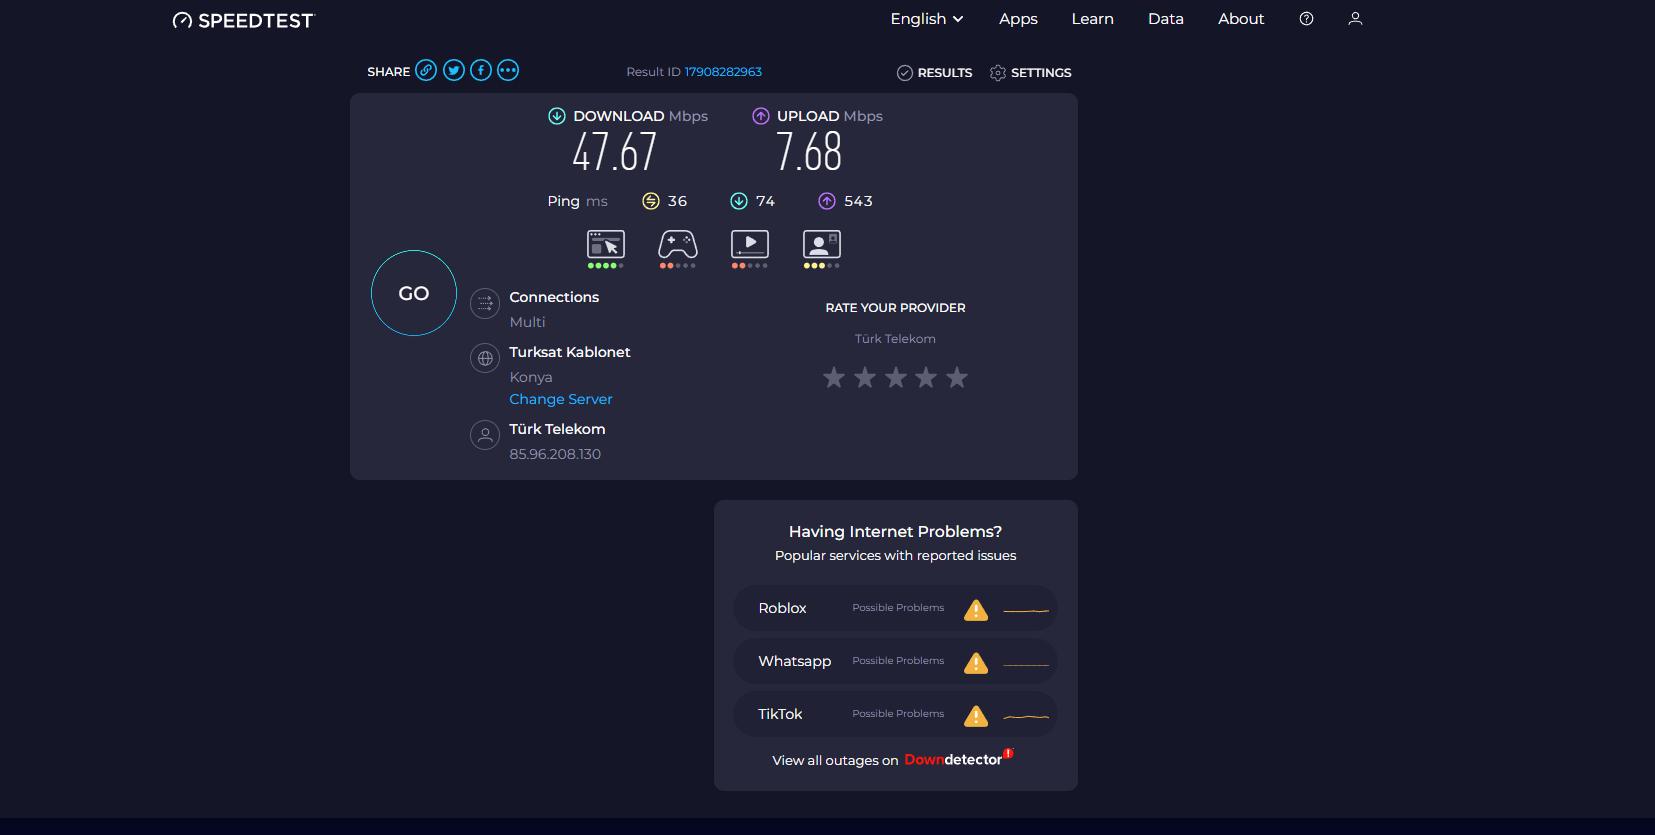This screenshot has width=1655, height=835.
Task: Open the Apps menu
Action: tap(1018, 19)
